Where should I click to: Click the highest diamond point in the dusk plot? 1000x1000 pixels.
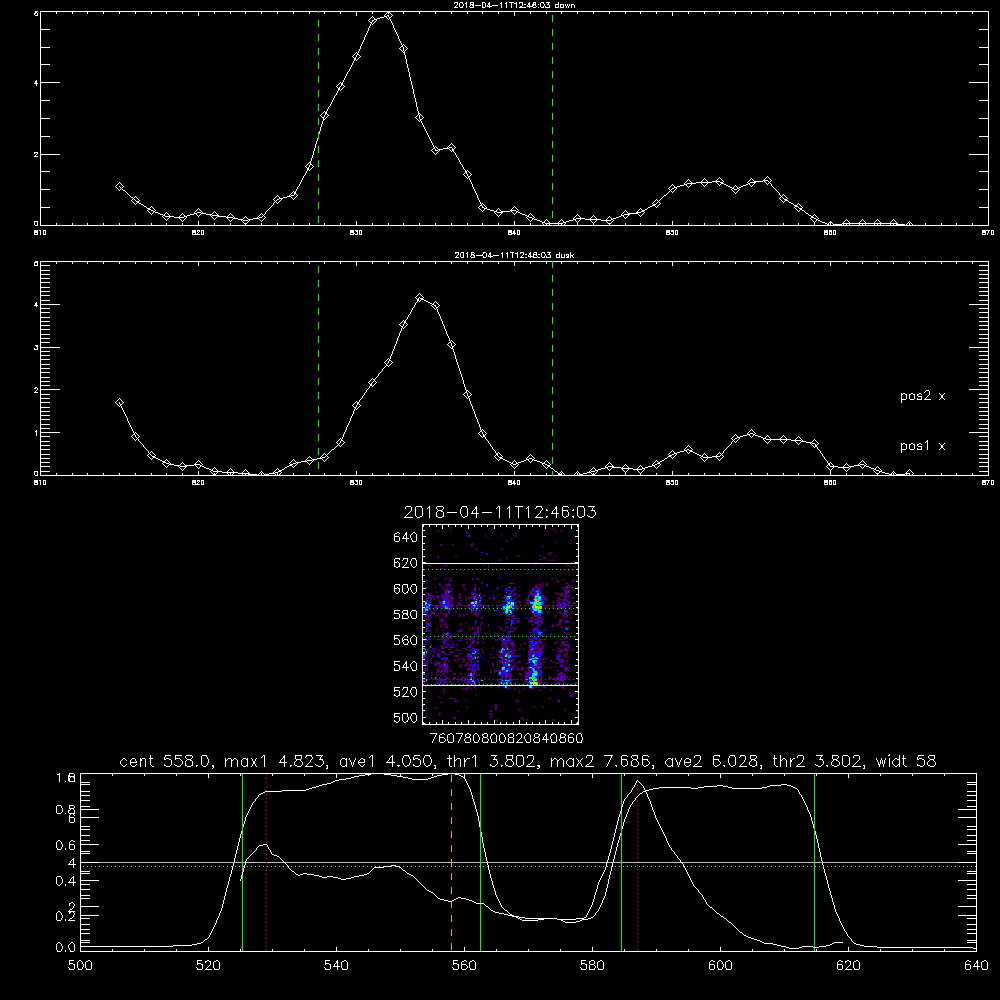click(419, 297)
